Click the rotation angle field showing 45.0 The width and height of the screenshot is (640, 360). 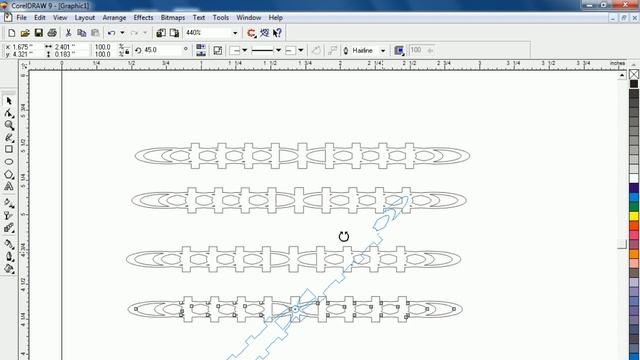163,50
